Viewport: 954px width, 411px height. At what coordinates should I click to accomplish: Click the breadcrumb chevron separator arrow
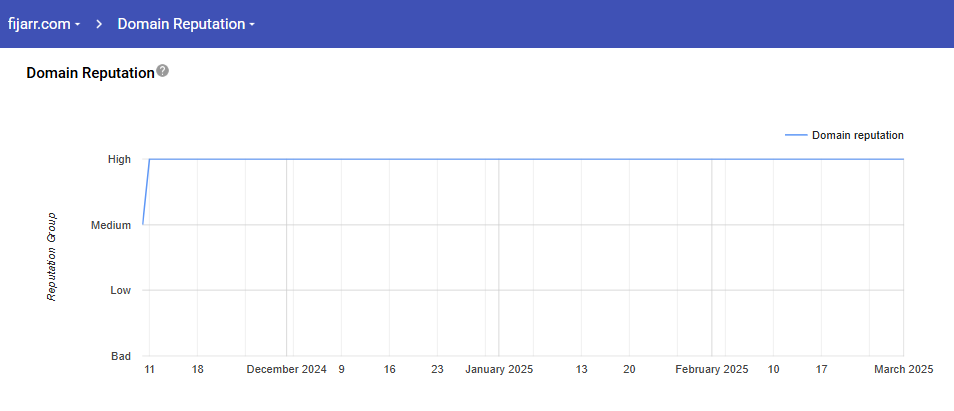[x=100, y=24]
